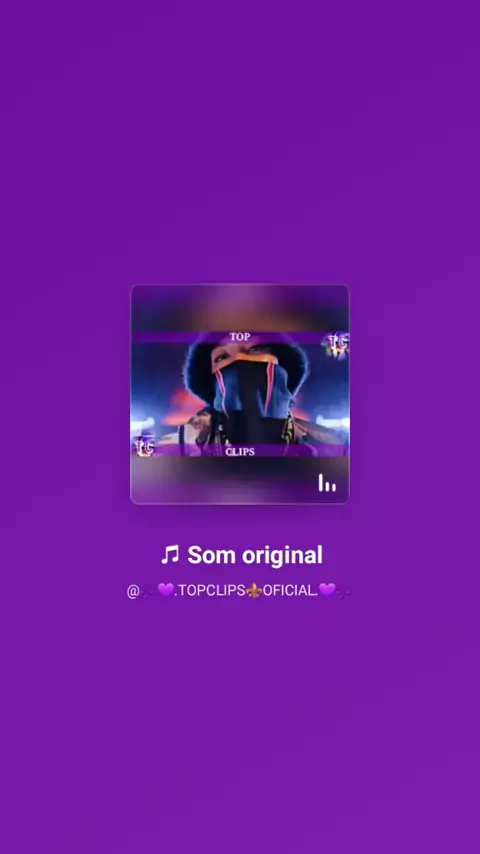480x854 pixels.
Task: Click the OFICIAL part of the username
Action: coord(290,591)
